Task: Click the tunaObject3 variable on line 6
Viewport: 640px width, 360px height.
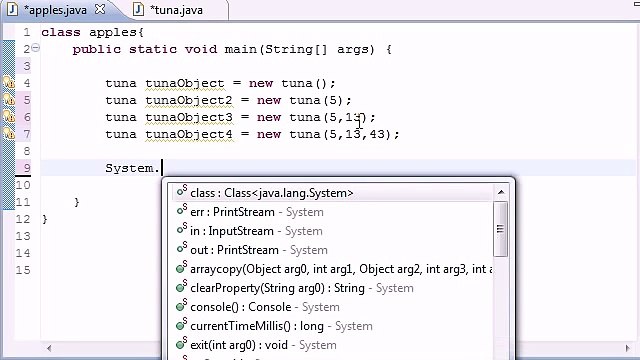Action: pos(189,117)
